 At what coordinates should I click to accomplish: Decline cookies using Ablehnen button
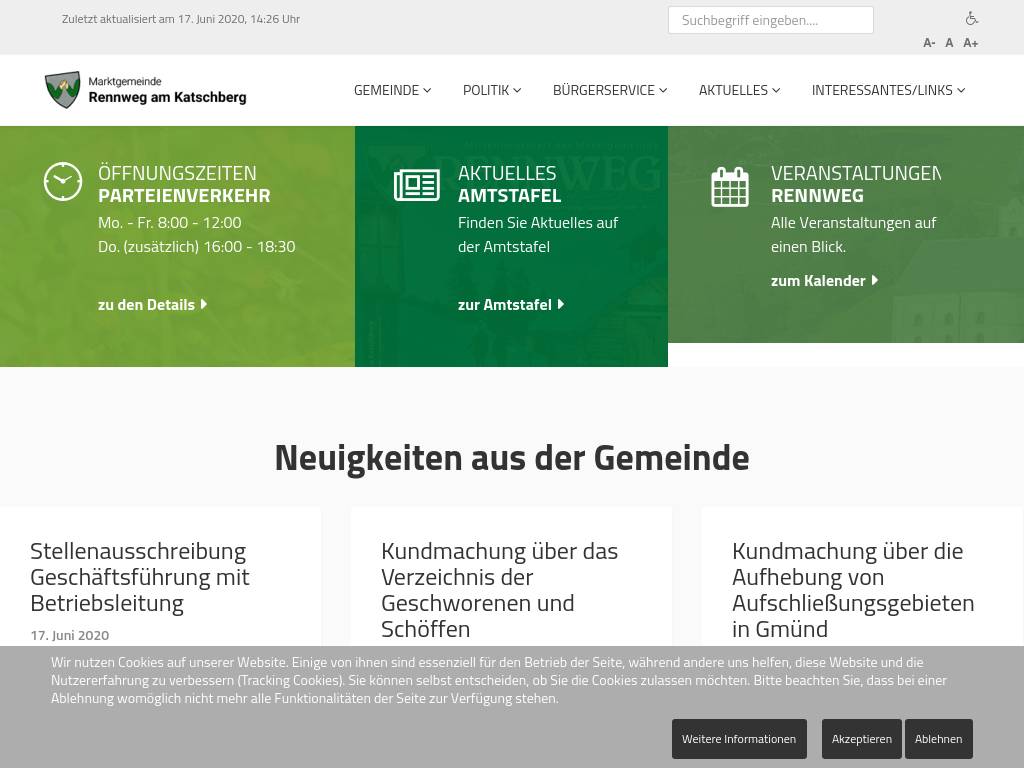(938, 739)
